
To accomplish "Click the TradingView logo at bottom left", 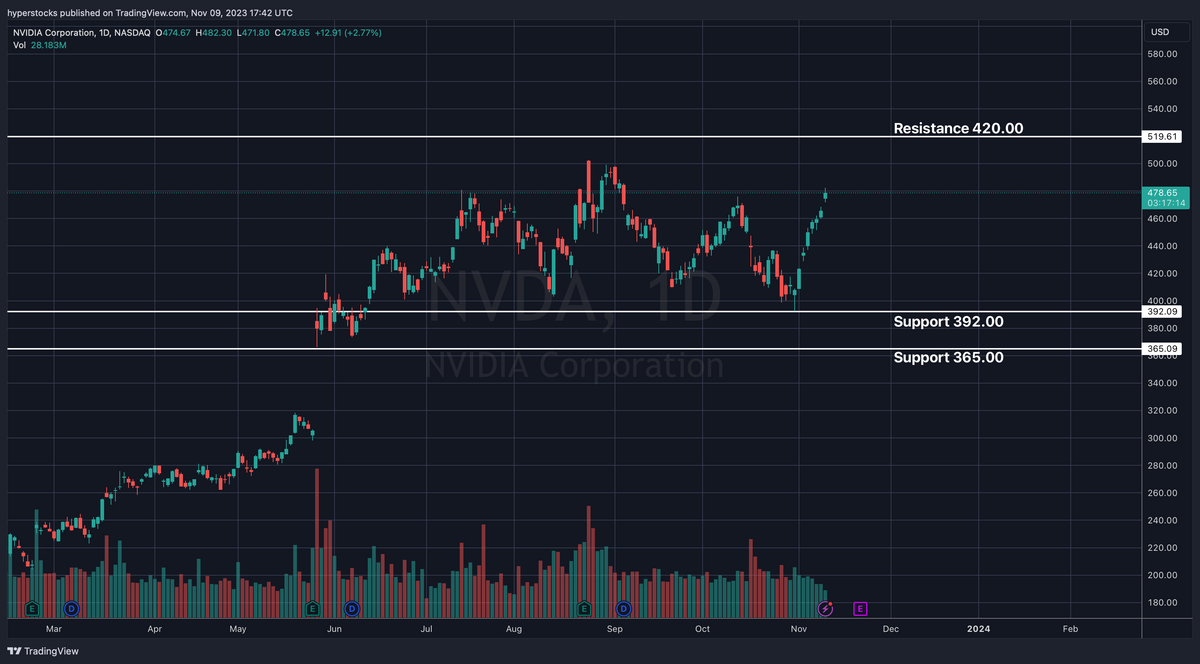I will (44, 651).
